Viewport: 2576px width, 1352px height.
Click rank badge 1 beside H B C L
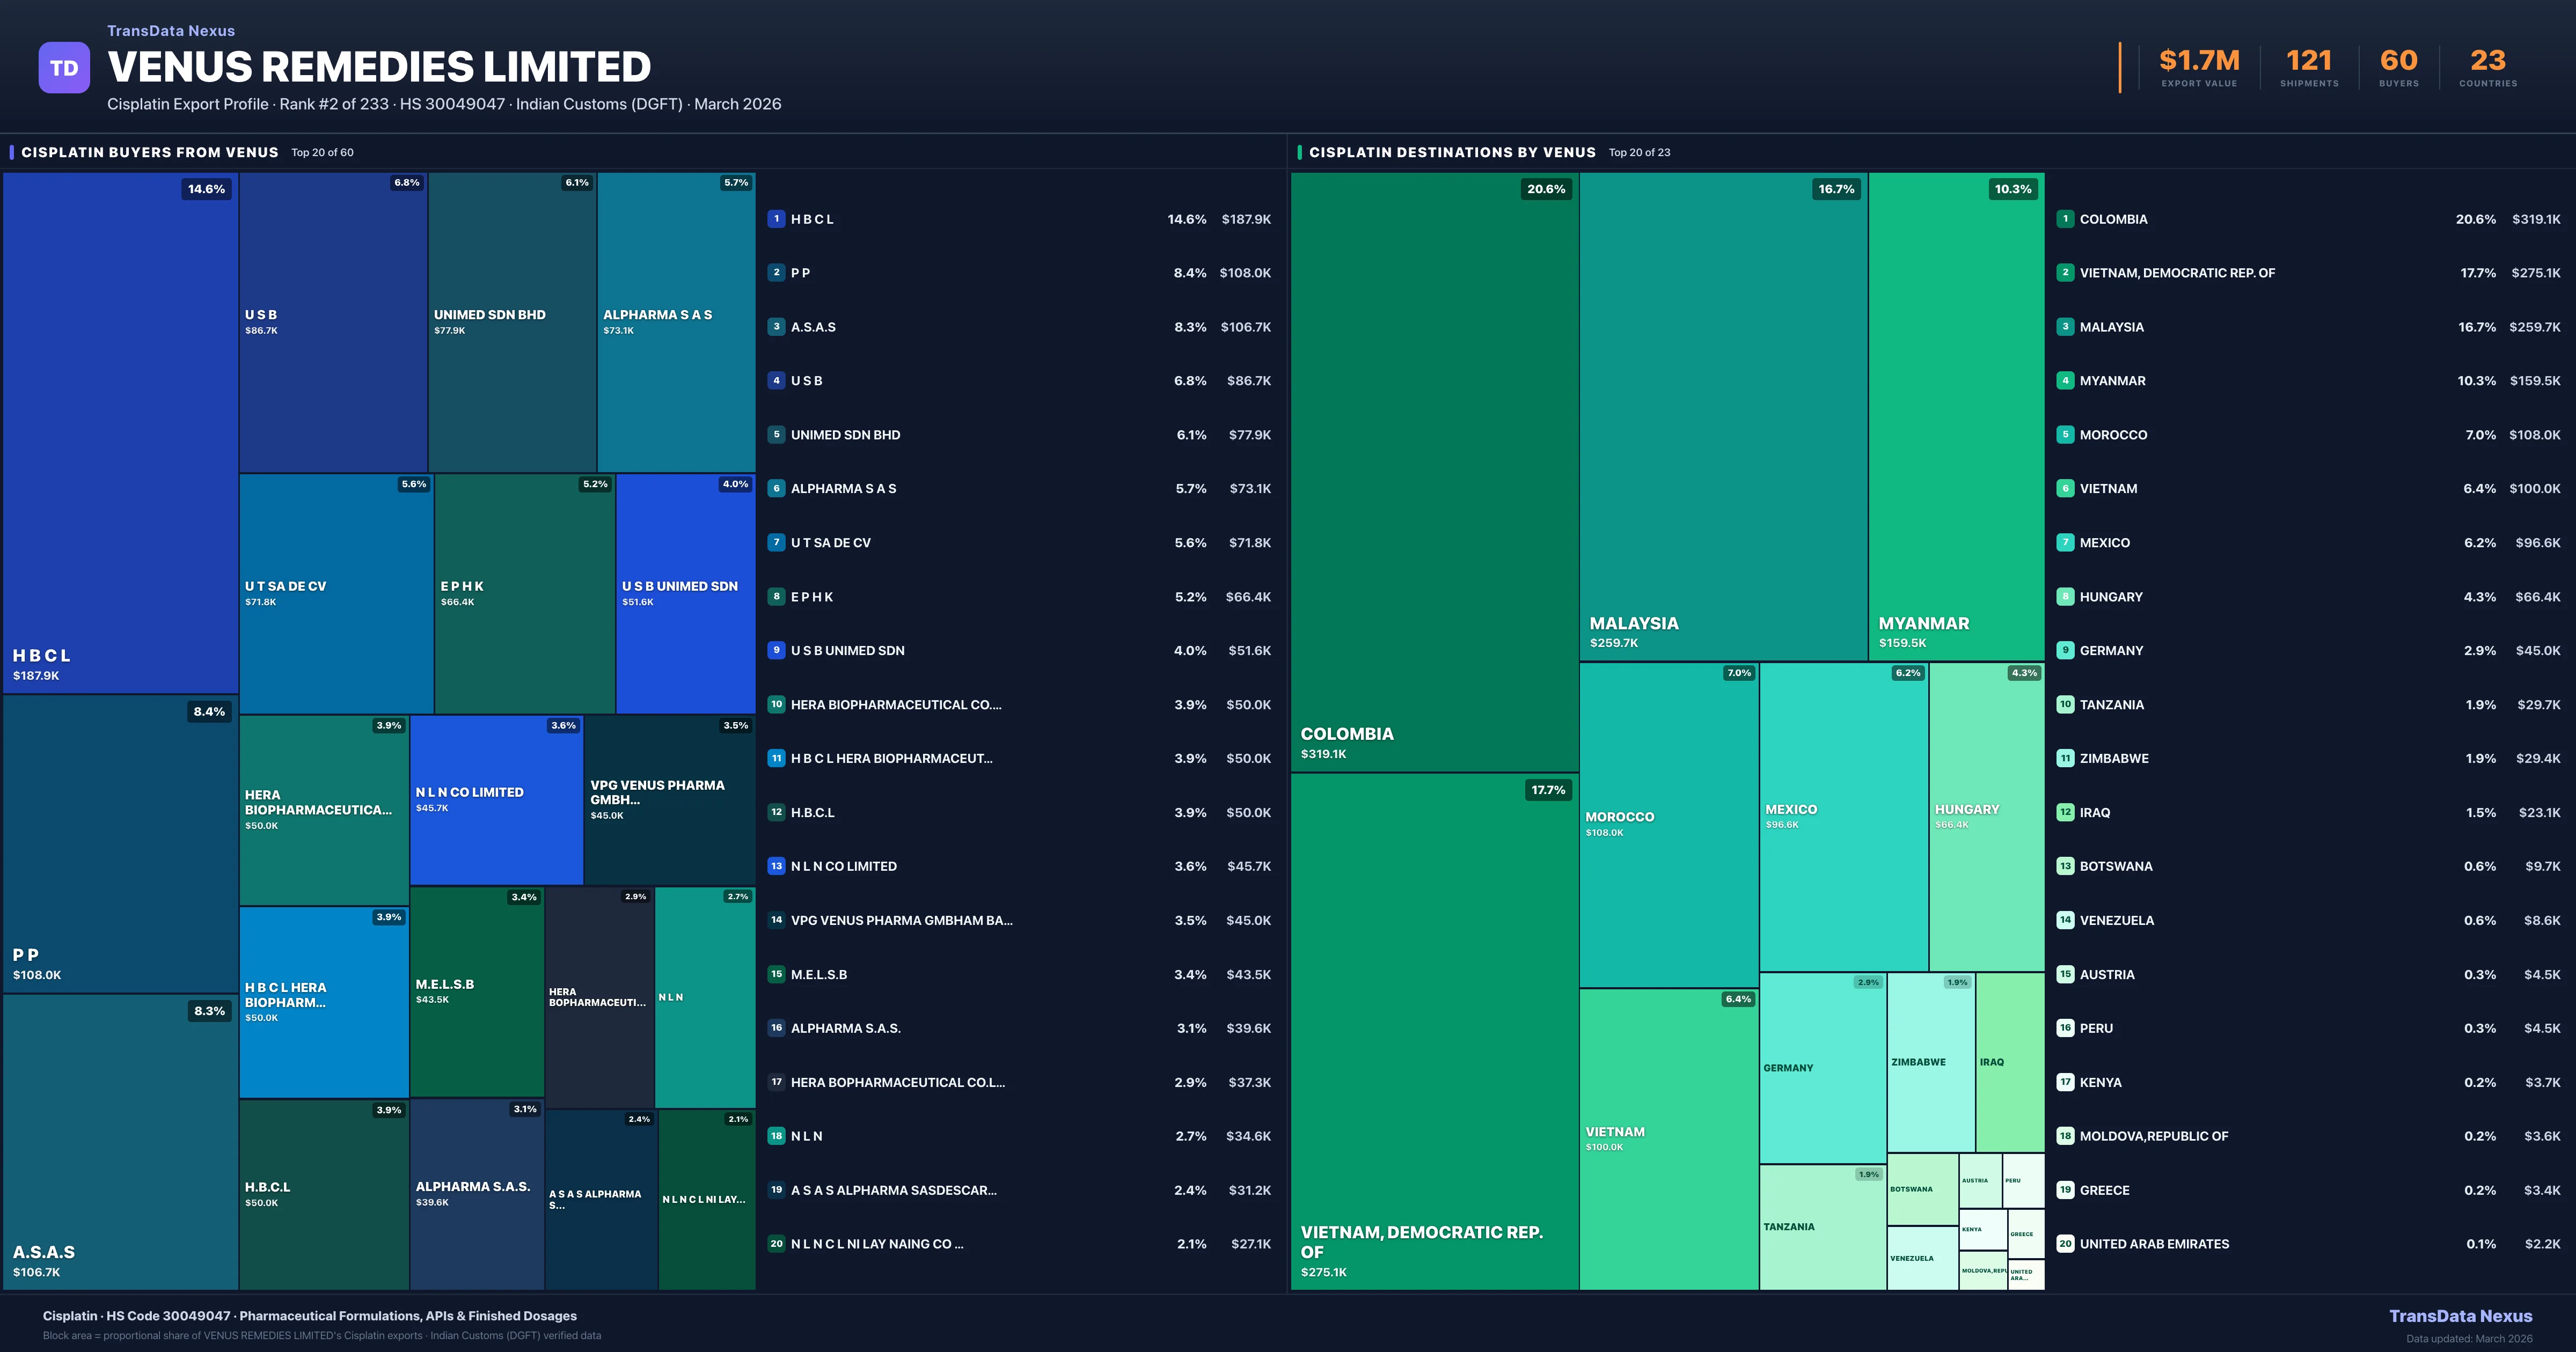pos(776,219)
